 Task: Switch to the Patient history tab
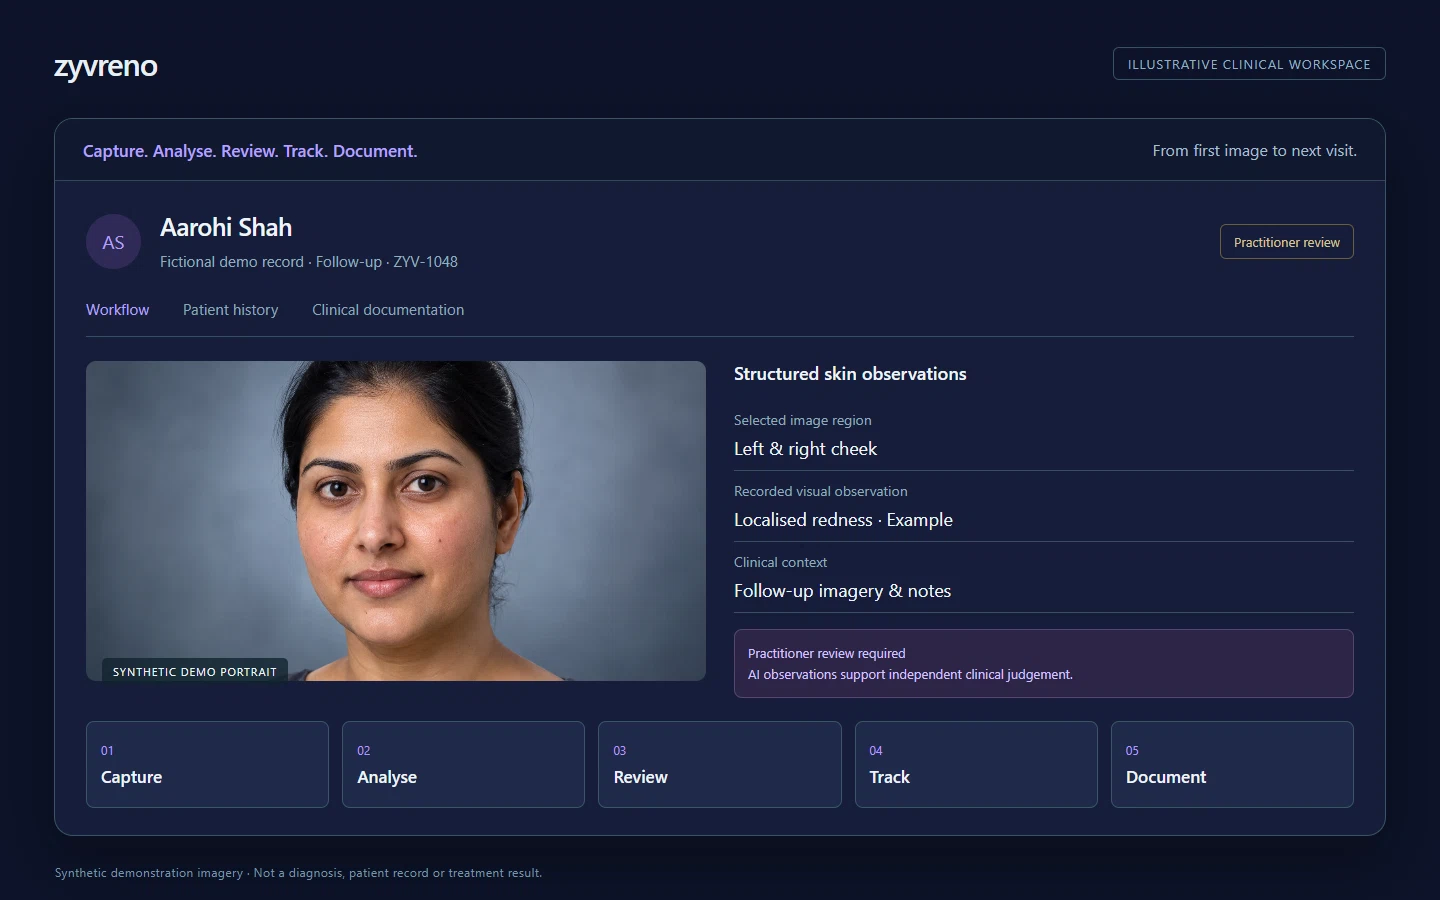tap(230, 310)
